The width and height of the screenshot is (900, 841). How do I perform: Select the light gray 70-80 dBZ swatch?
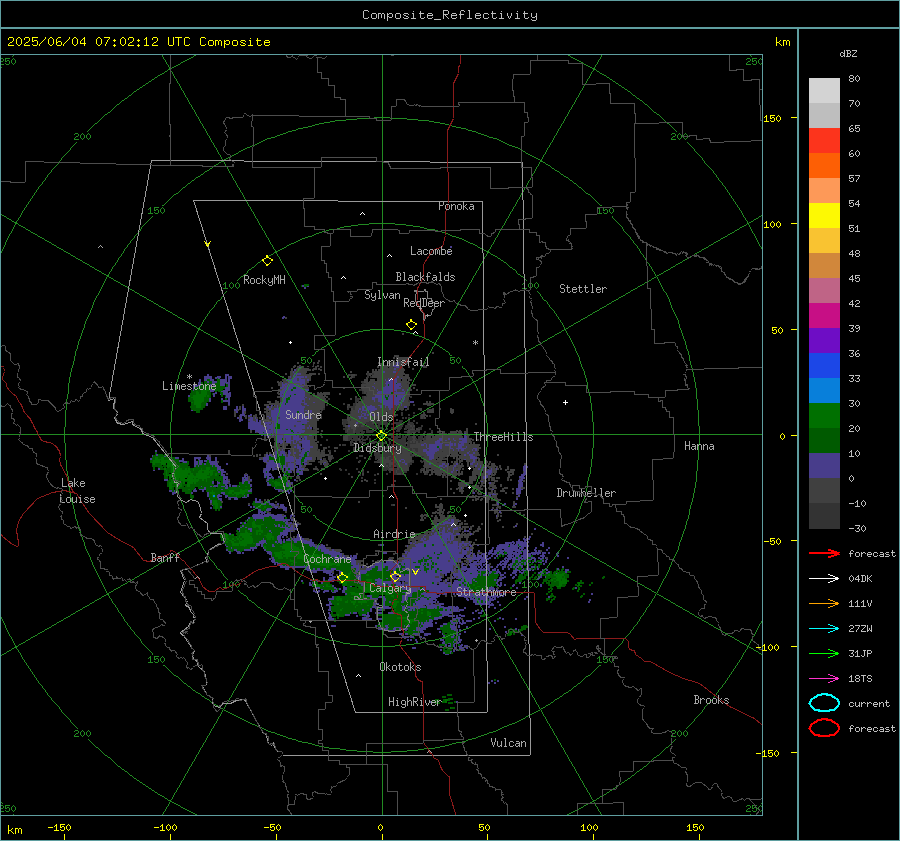pos(824,91)
